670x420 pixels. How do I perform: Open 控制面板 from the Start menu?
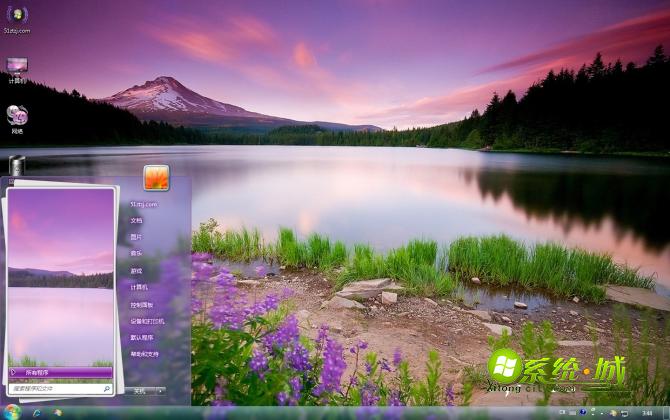coord(142,304)
